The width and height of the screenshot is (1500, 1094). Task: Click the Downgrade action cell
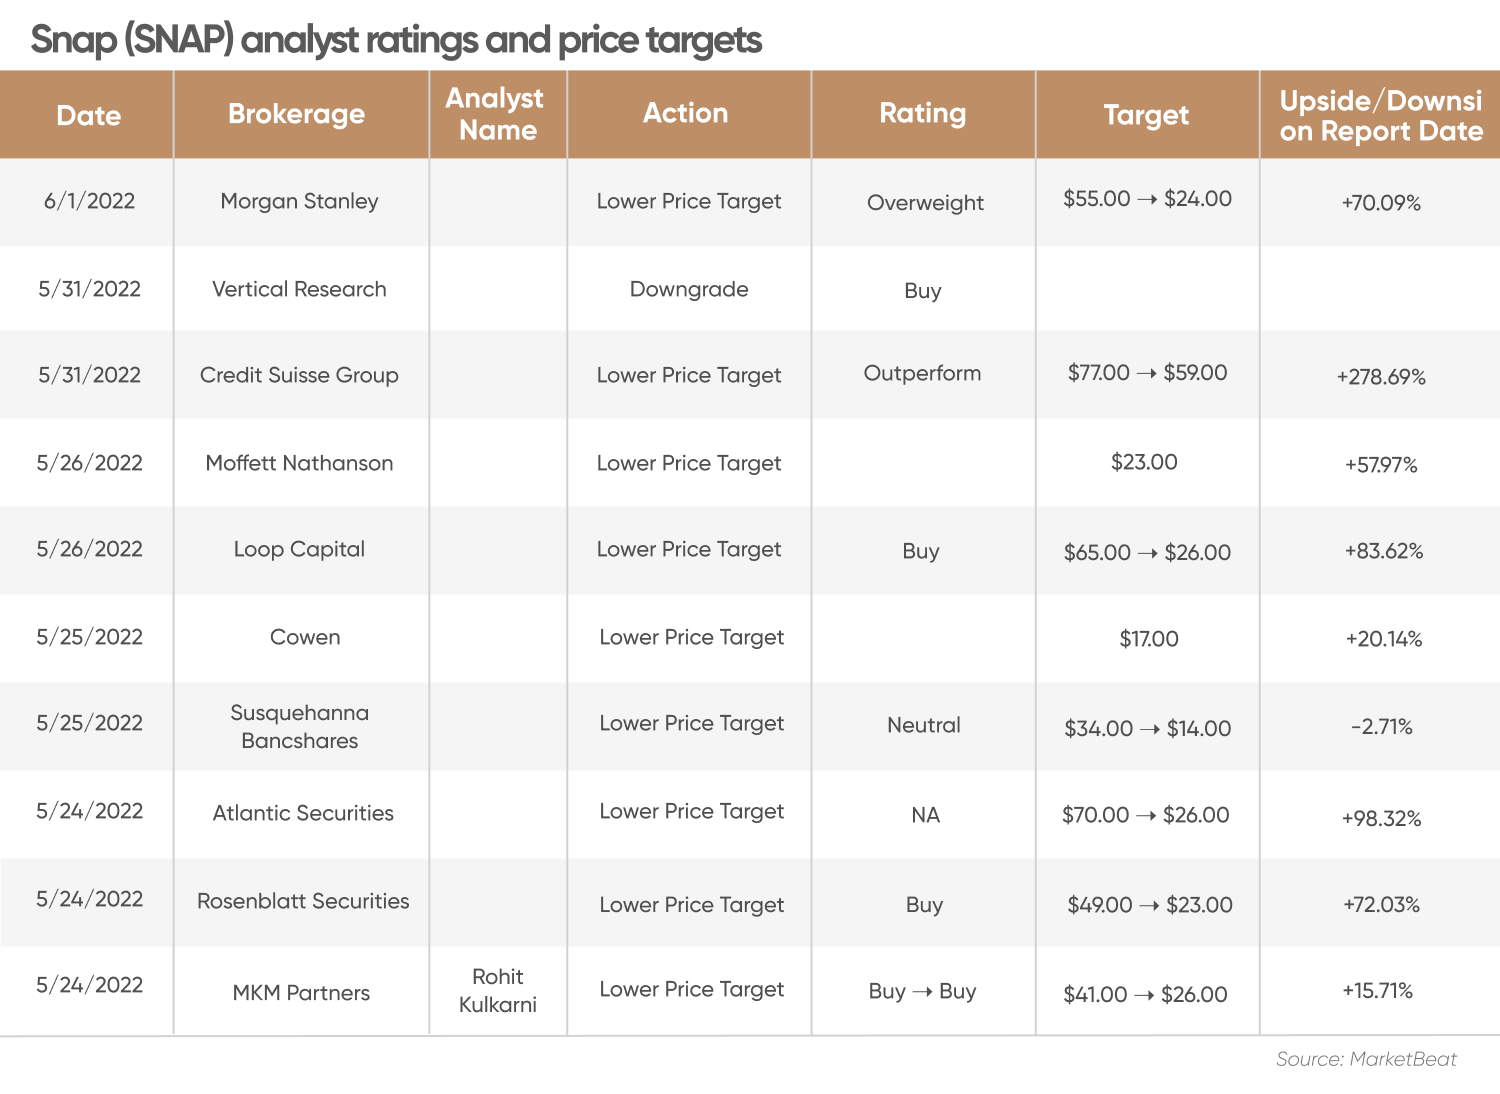point(689,289)
